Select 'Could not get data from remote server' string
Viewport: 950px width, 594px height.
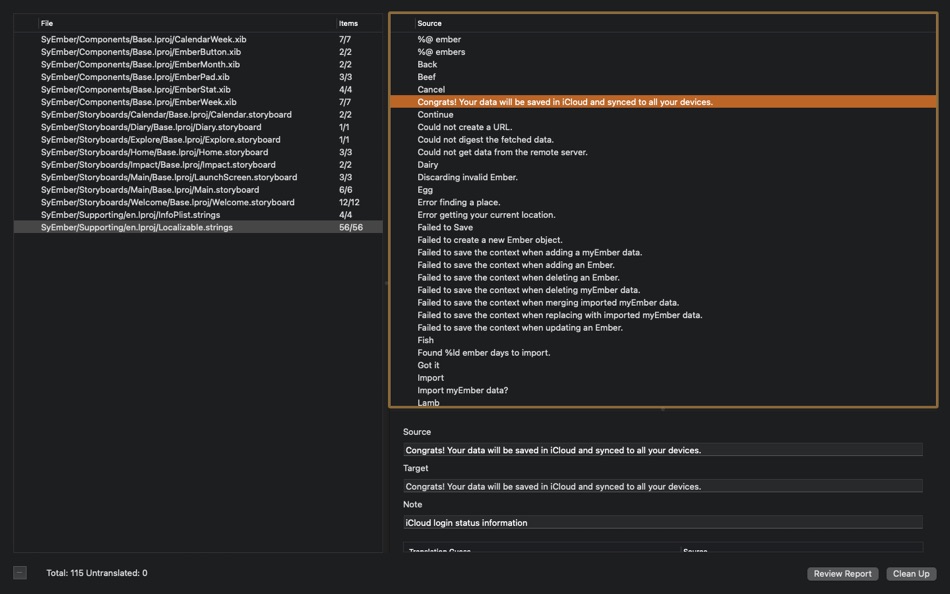(x=663, y=152)
